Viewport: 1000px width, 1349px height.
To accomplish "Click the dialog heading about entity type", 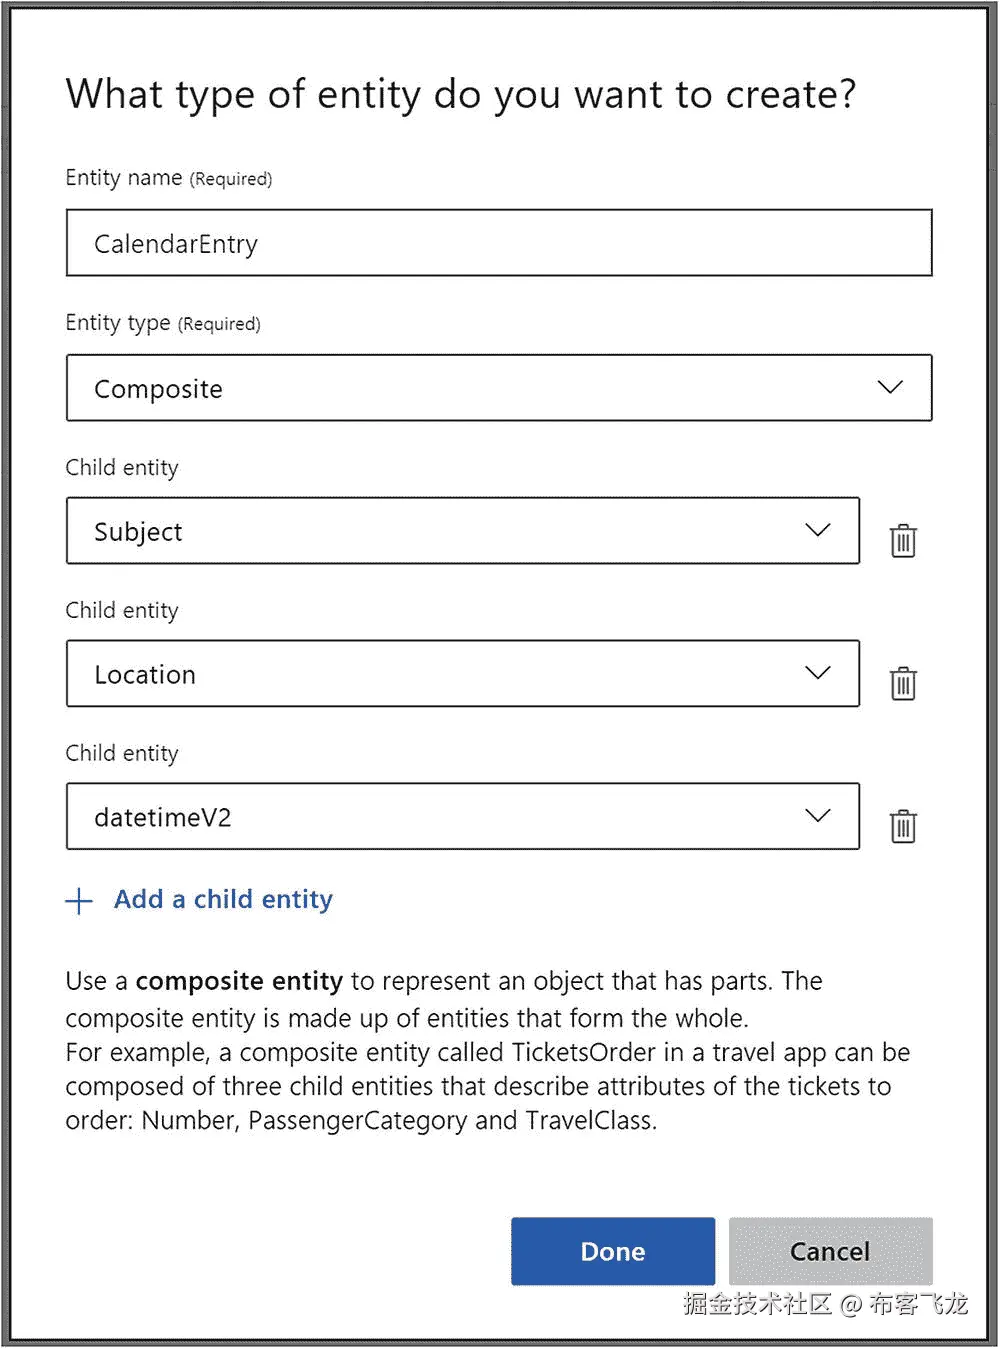I will click(x=460, y=95).
